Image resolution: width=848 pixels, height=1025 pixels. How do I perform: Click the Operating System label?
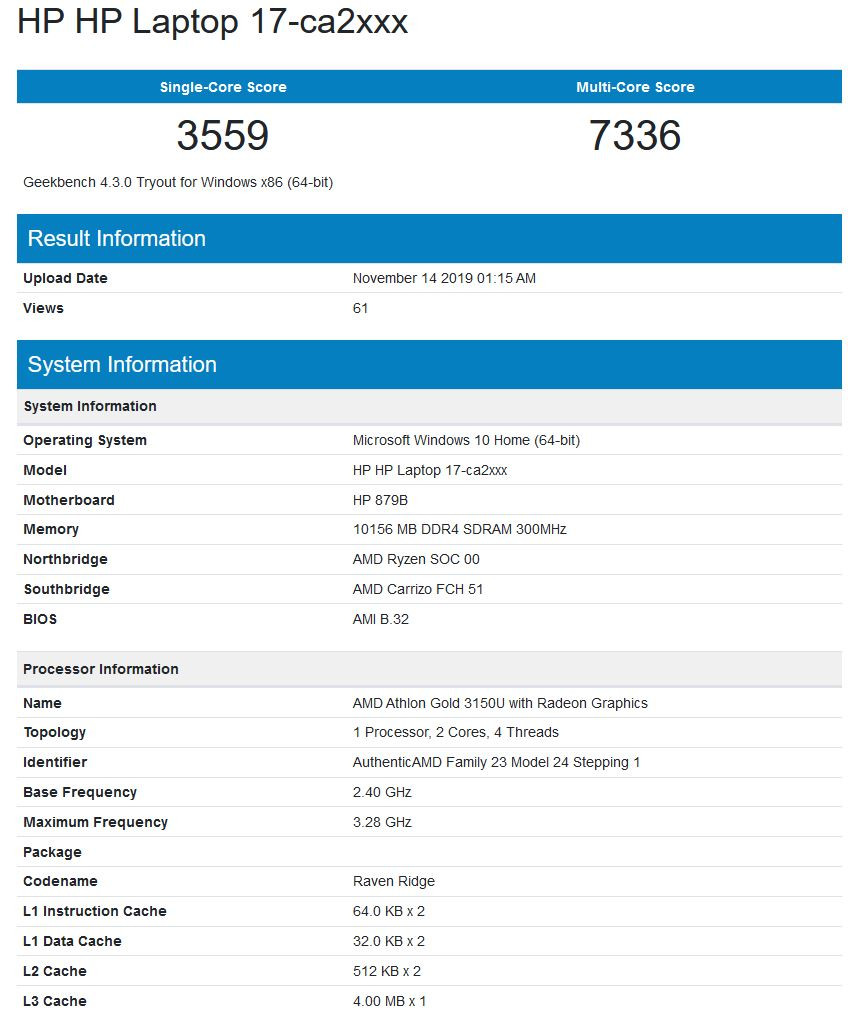point(85,440)
